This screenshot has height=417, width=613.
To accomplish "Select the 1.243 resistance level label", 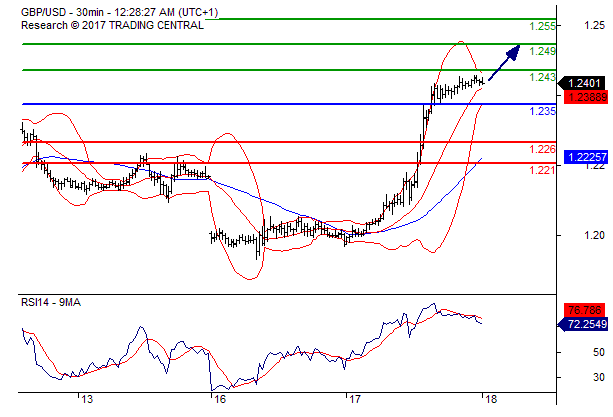I will pyautogui.click(x=542, y=77).
